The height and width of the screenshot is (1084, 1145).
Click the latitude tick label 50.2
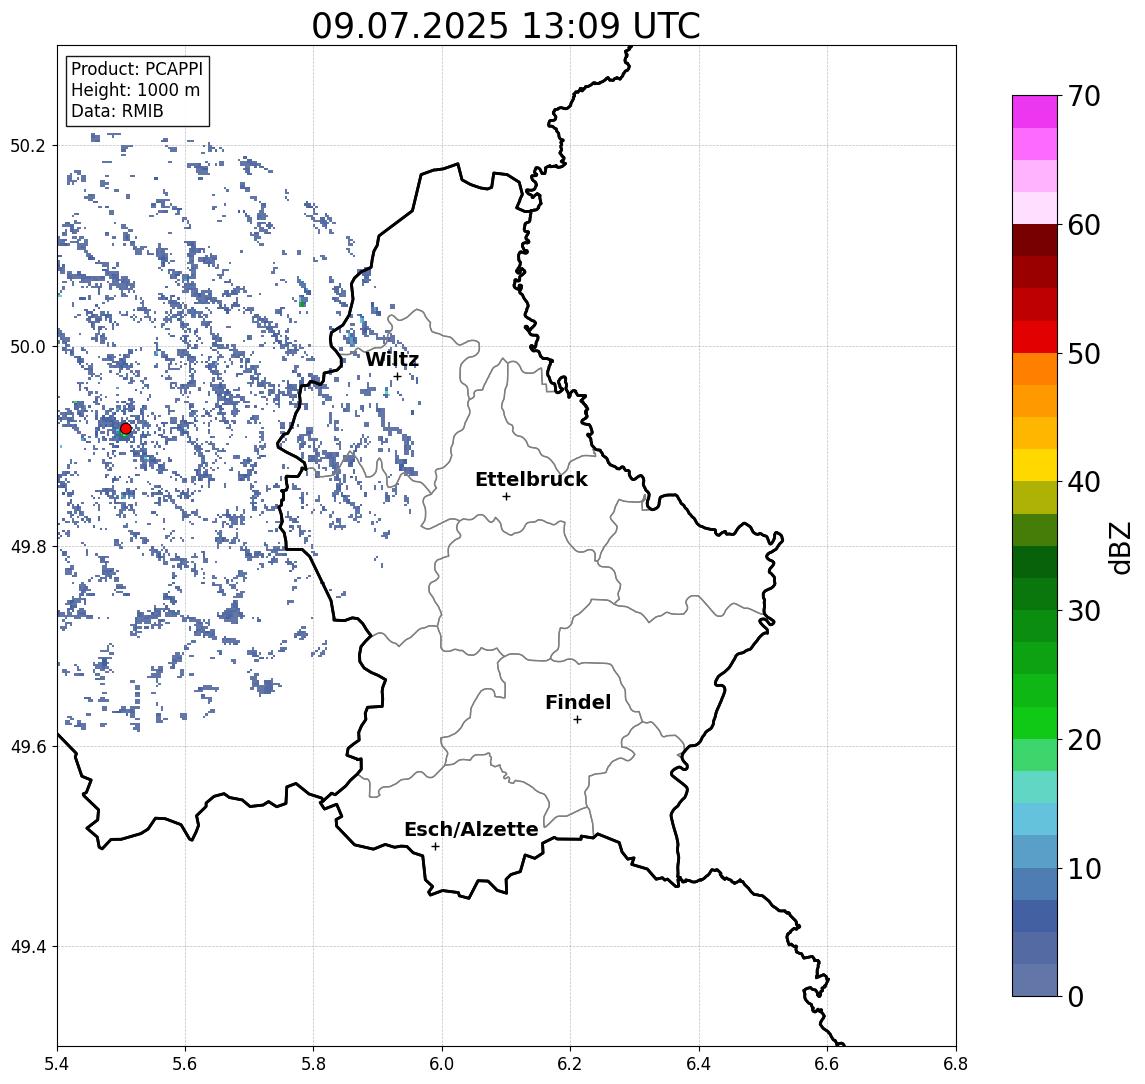[28, 145]
